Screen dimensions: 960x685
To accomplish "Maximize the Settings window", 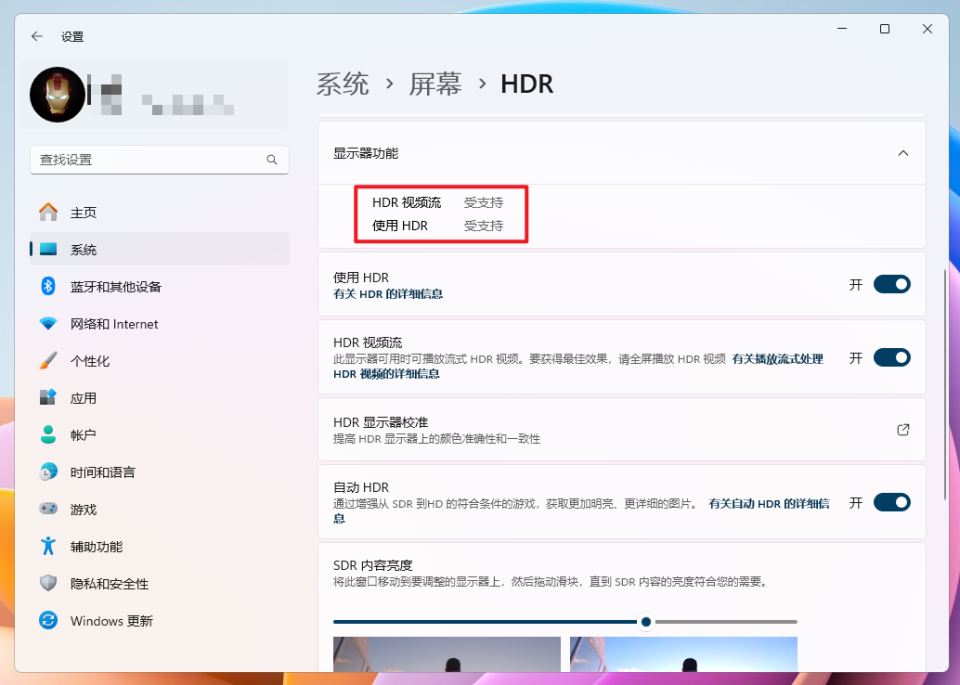I will coord(885,29).
